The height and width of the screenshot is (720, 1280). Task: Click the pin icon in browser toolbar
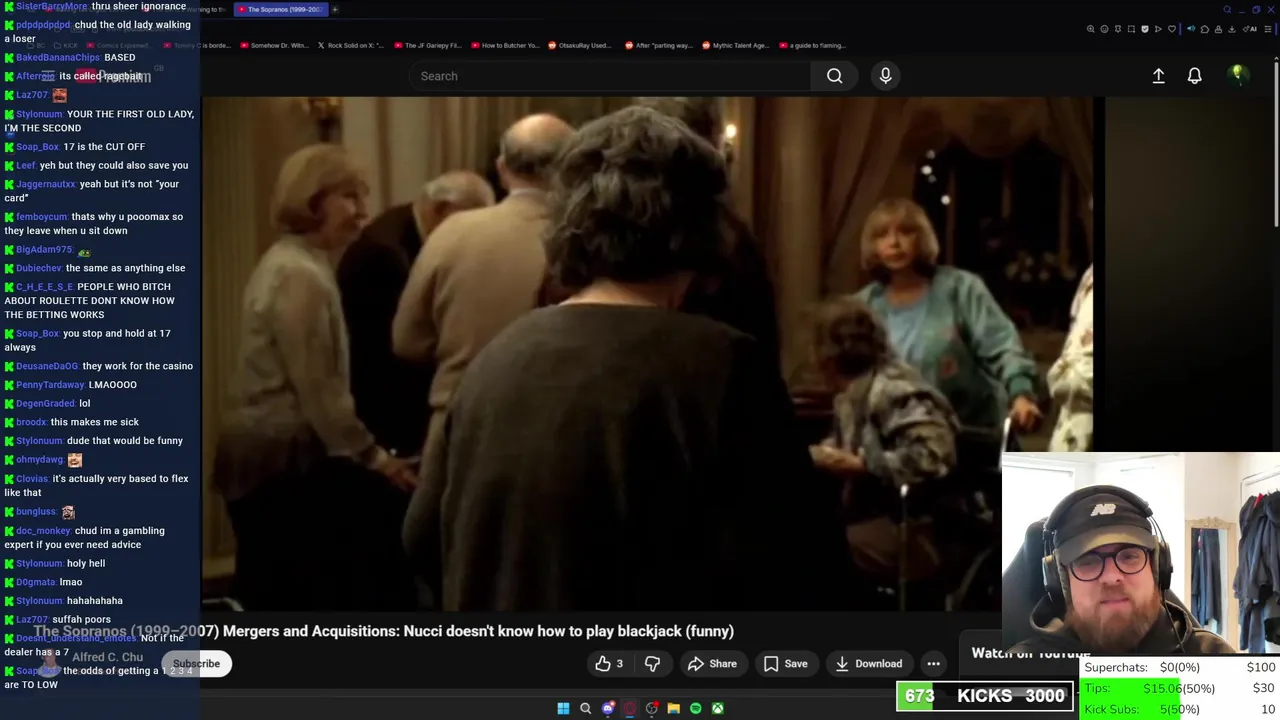[1118, 29]
